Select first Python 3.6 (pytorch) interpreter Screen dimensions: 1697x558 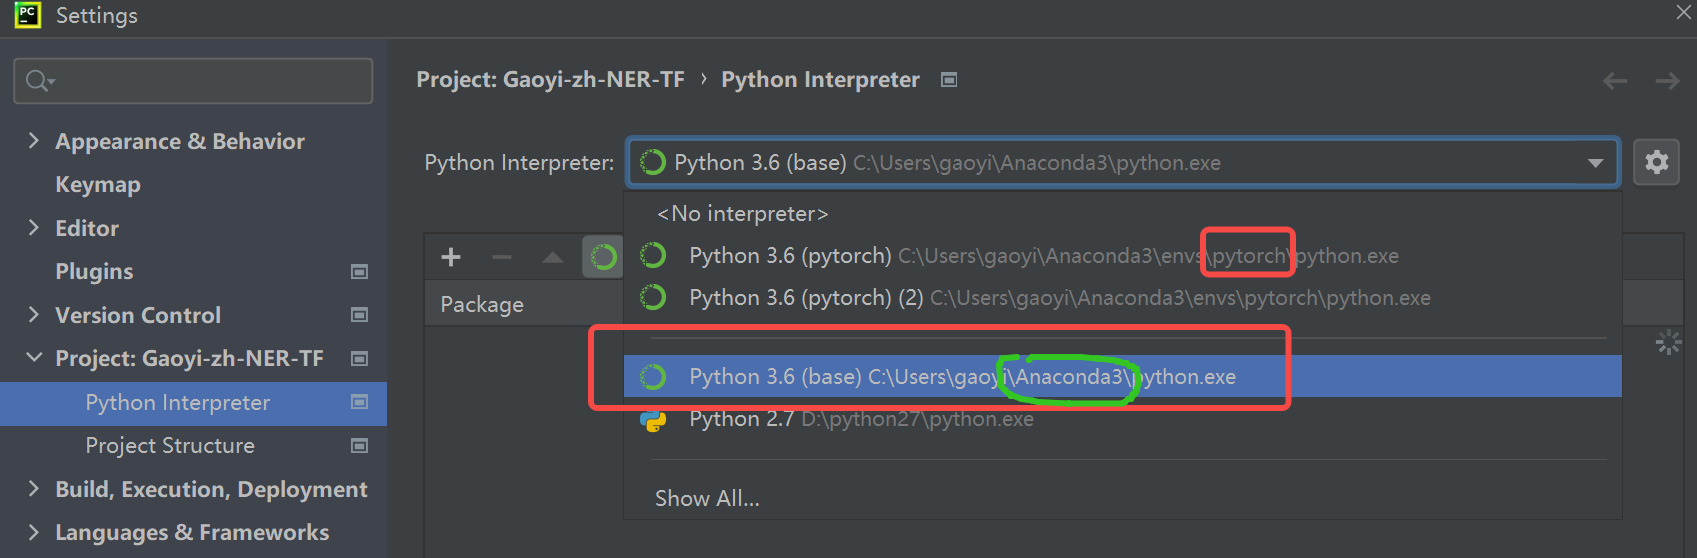pyautogui.click(x=1122, y=256)
